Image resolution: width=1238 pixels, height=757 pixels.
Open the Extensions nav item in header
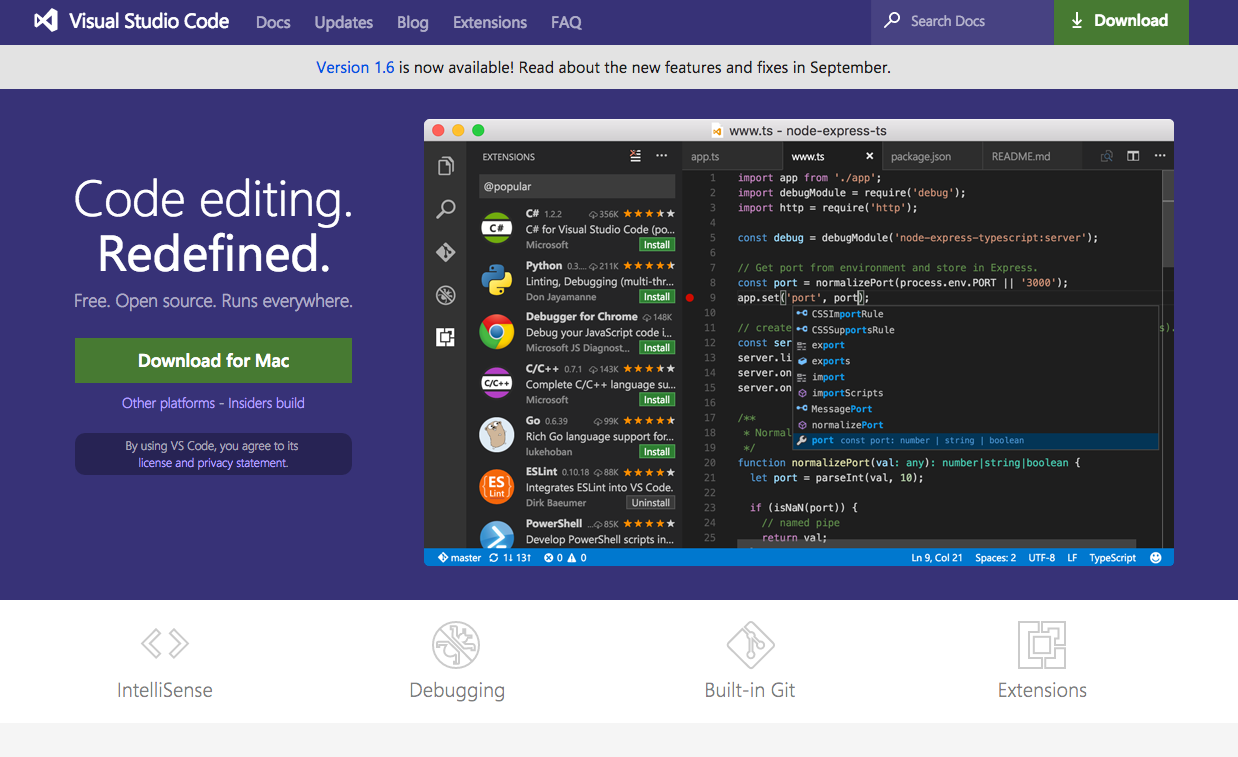coord(490,22)
